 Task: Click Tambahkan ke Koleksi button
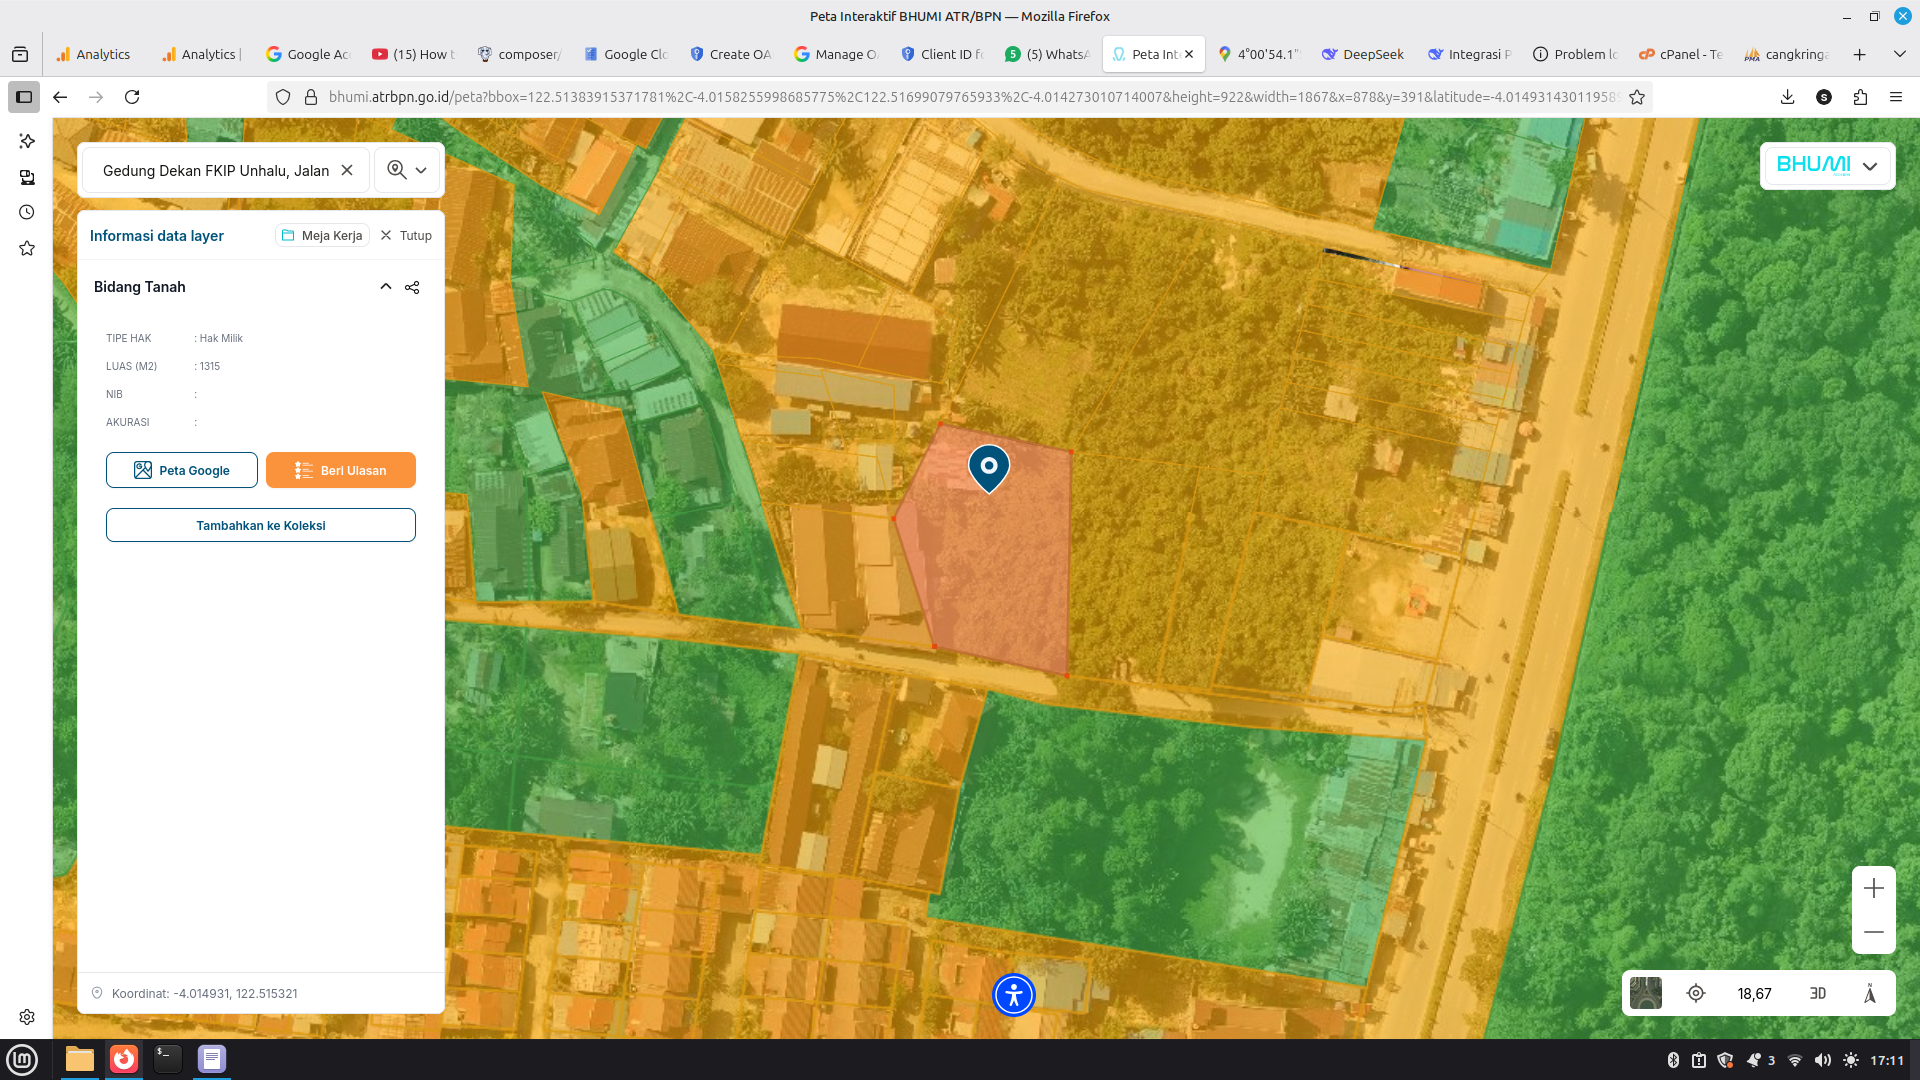coord(260,525)
